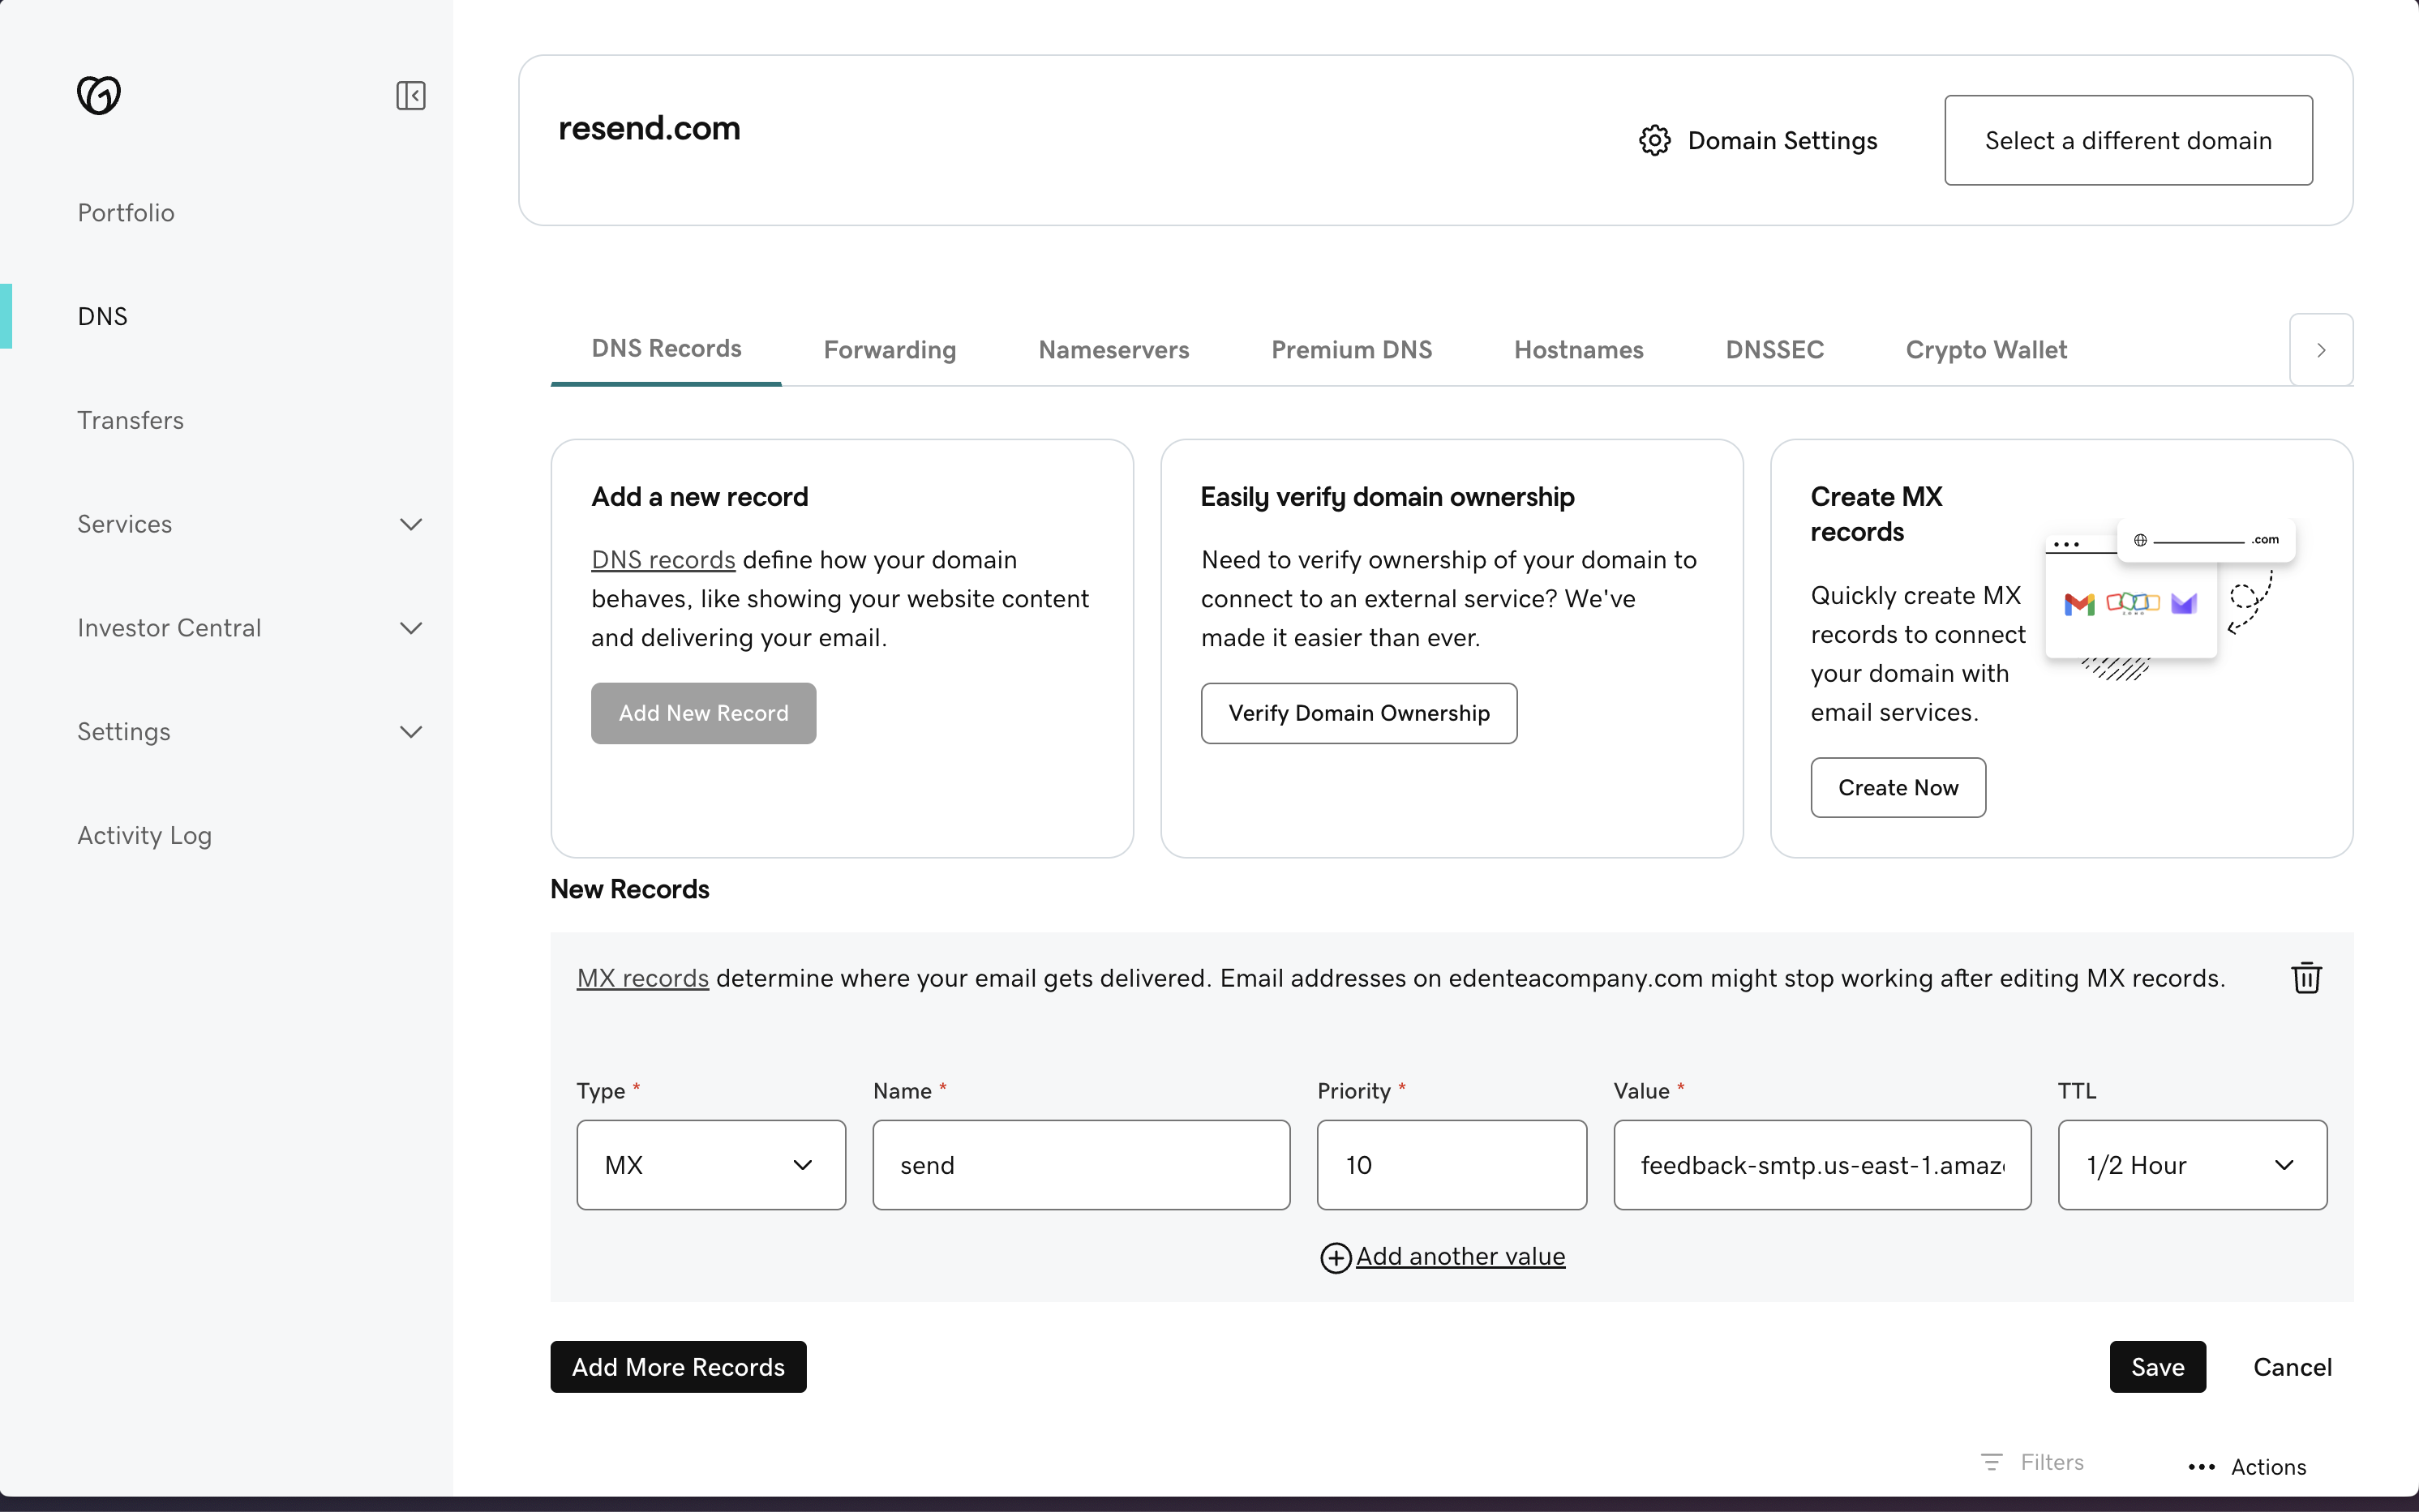Open Actions via the ellipsis icon
The image size is (2419, 1512).
pyautogui.click(x=2202, y=1467)
